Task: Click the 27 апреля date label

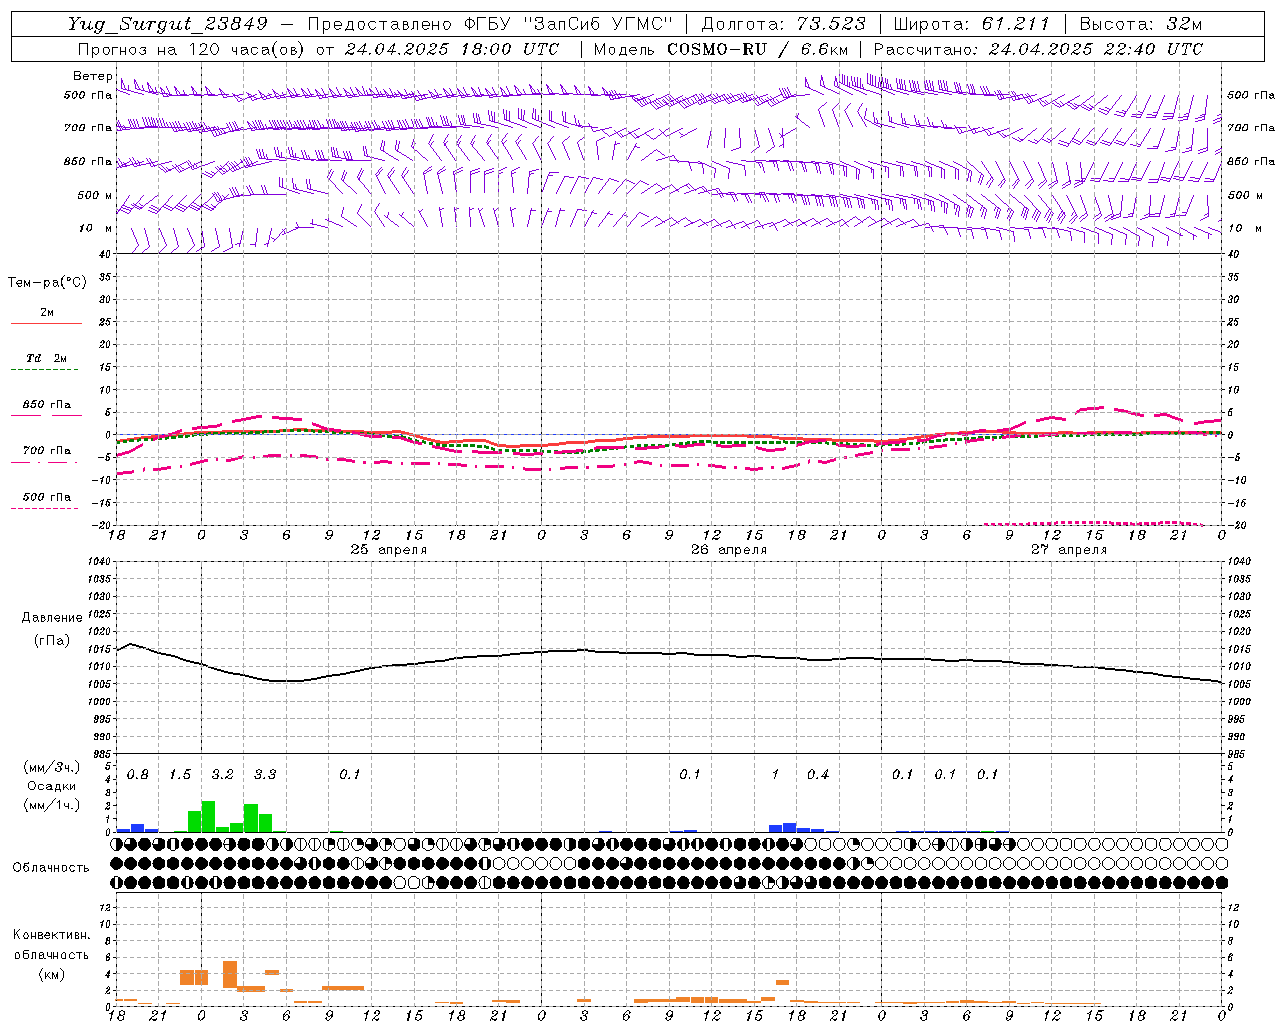Action: 1069,550
